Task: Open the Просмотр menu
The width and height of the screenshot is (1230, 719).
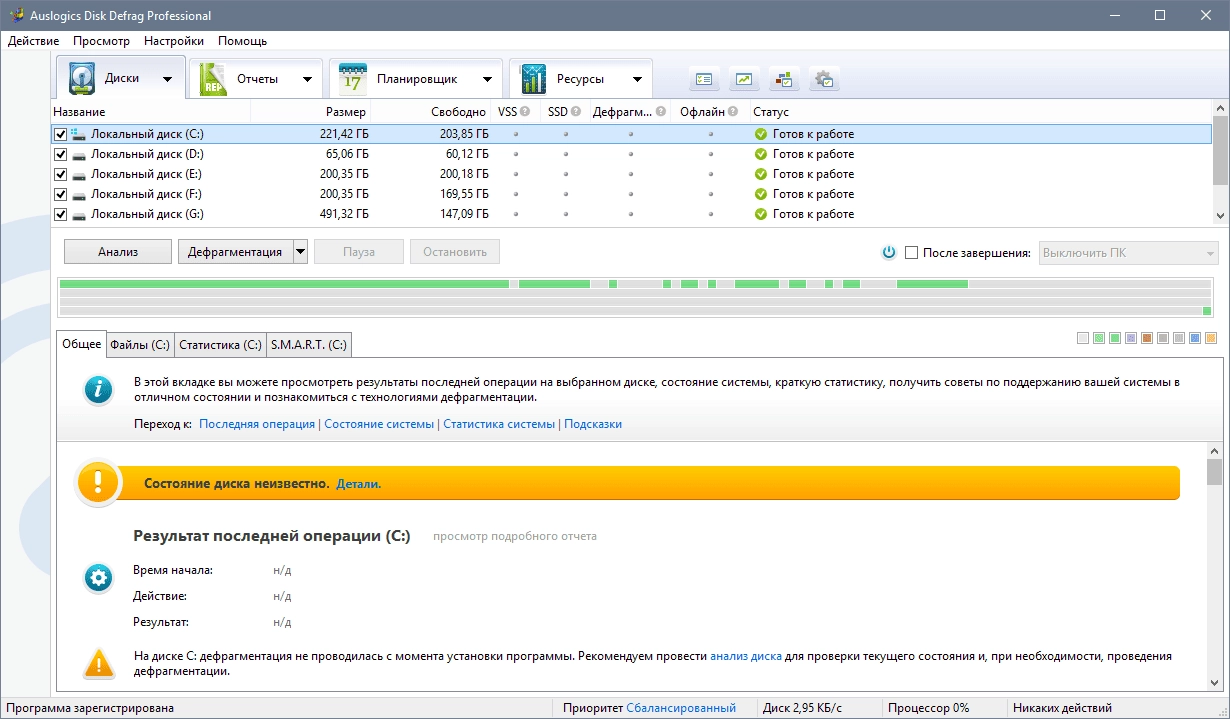Action: click(x=101, y=41)
